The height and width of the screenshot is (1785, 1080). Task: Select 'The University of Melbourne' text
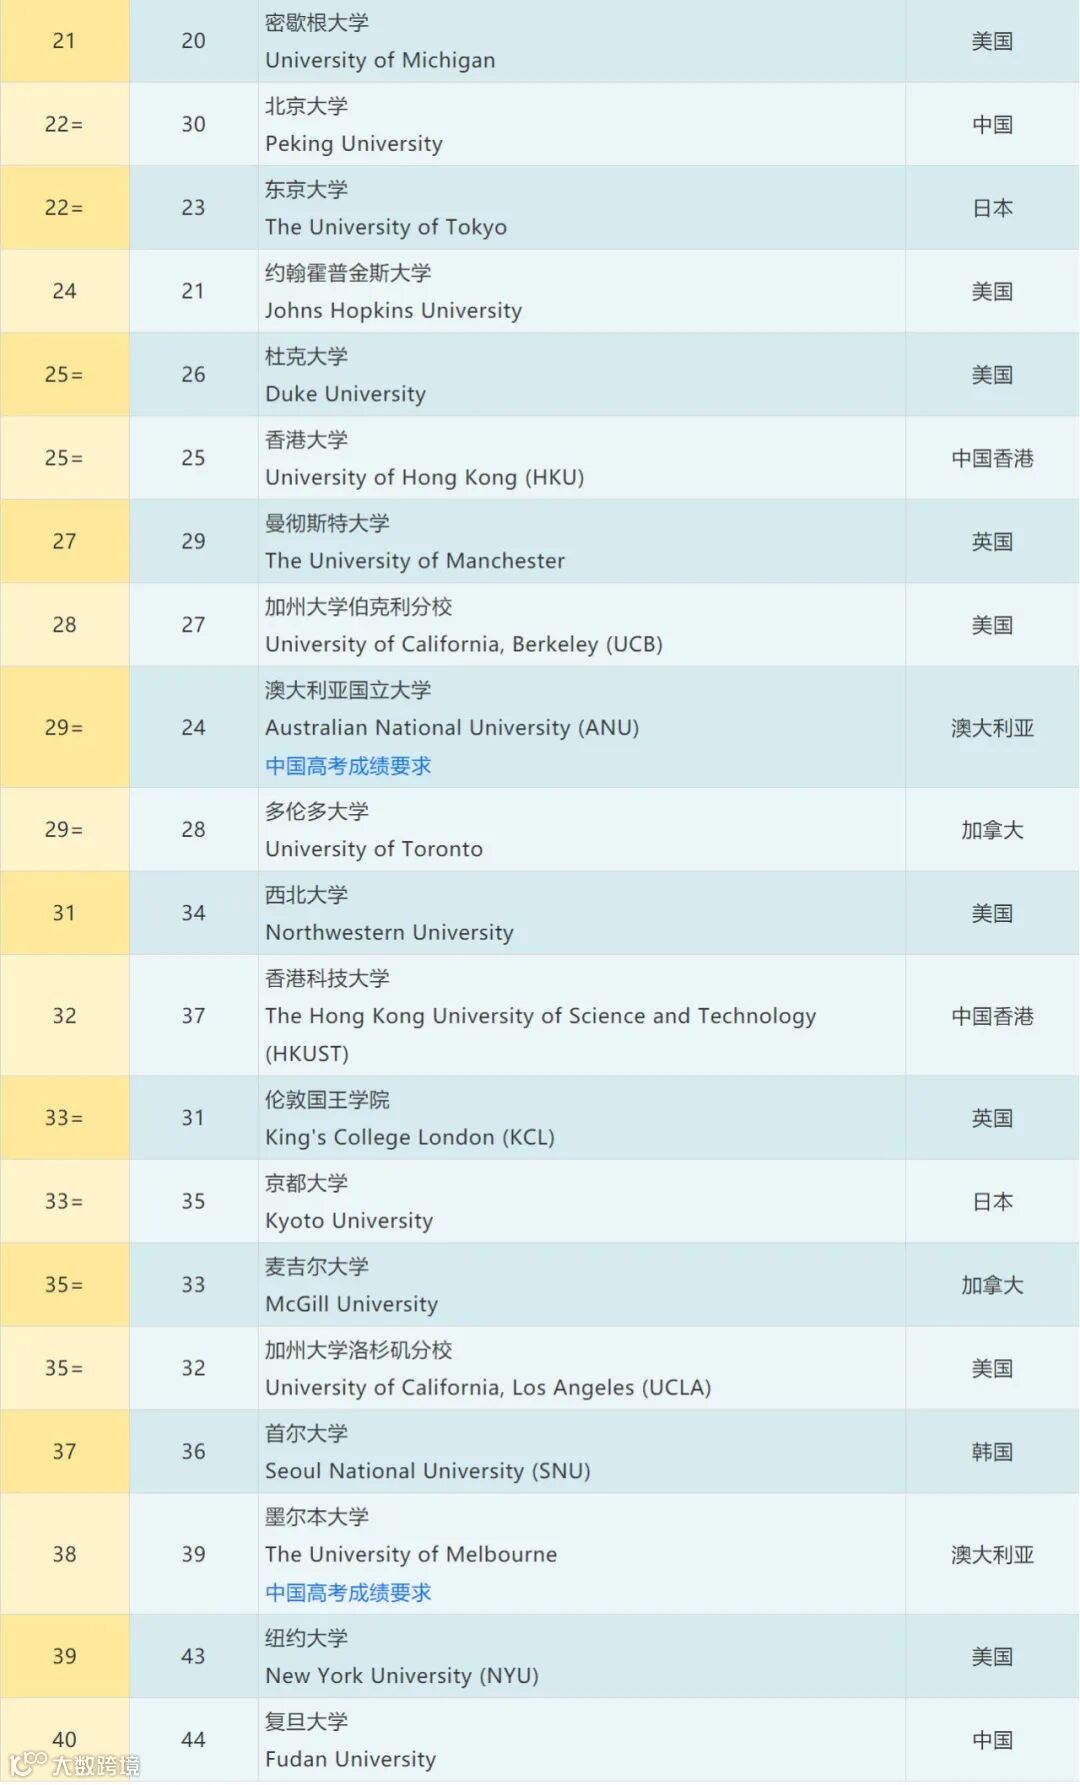point(411,1555)
